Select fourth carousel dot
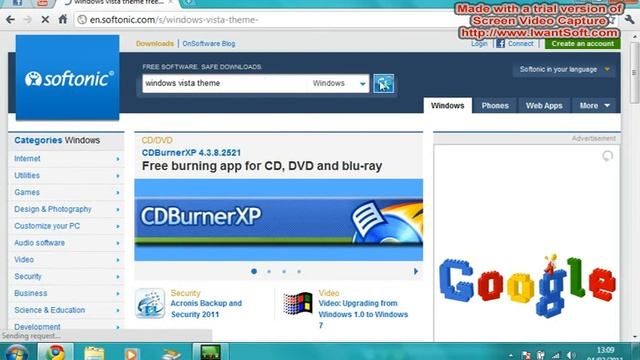The width and height of the screenshot is (640, 360). [x=299, y=271]
